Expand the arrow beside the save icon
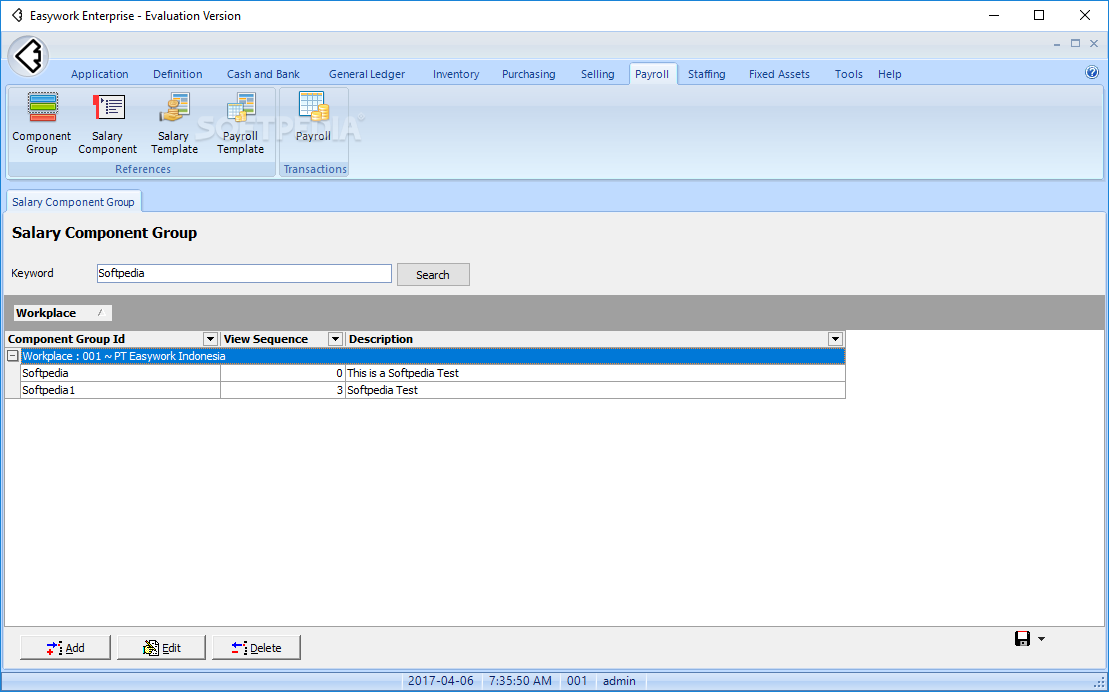The width and height of the screenshot is (1109, 692). click(x=1041, y=639)
